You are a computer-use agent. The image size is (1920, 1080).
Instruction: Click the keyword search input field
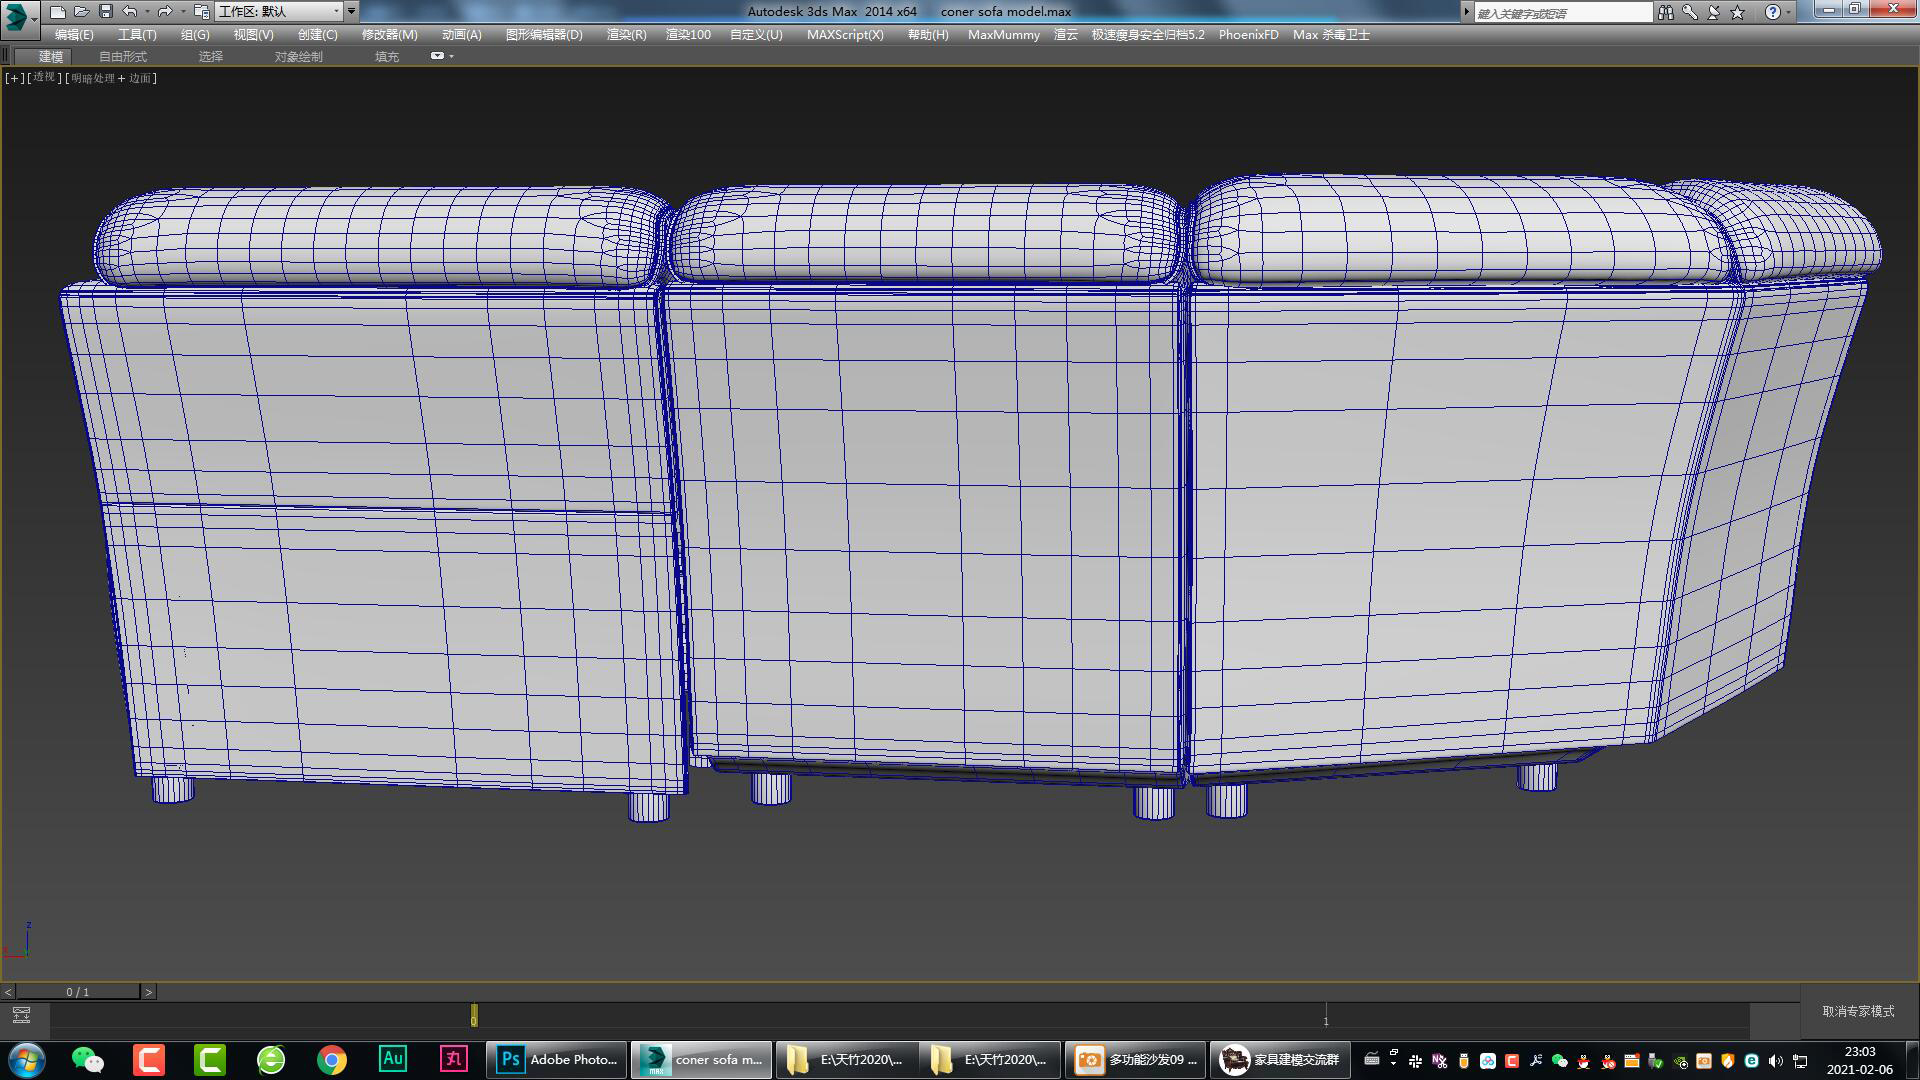[x=1562, y=13]
